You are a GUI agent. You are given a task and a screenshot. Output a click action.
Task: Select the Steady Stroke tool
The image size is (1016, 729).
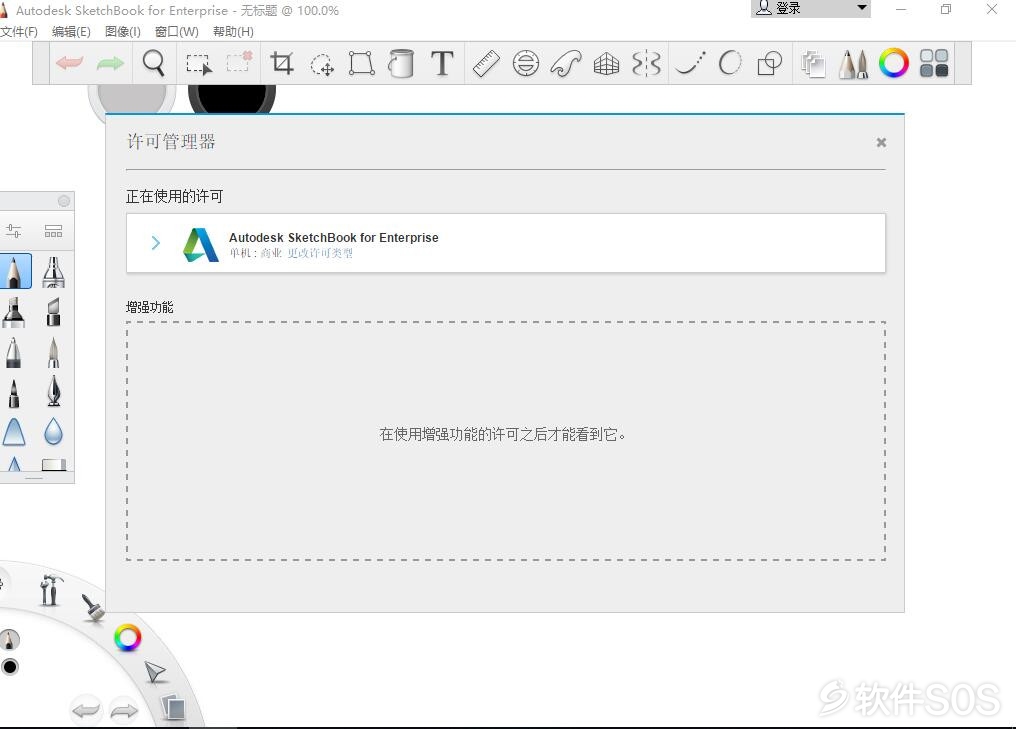(689, 64)
